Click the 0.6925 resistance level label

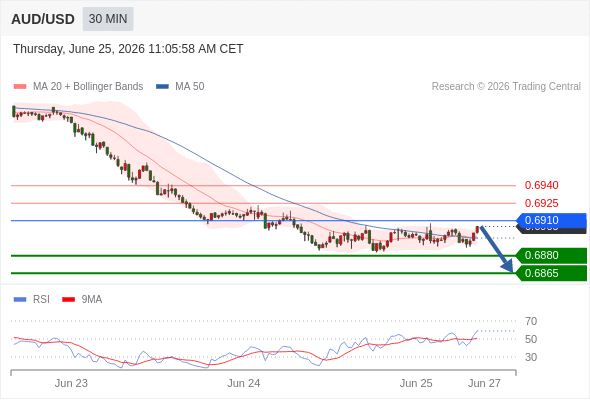click(541, 203)
